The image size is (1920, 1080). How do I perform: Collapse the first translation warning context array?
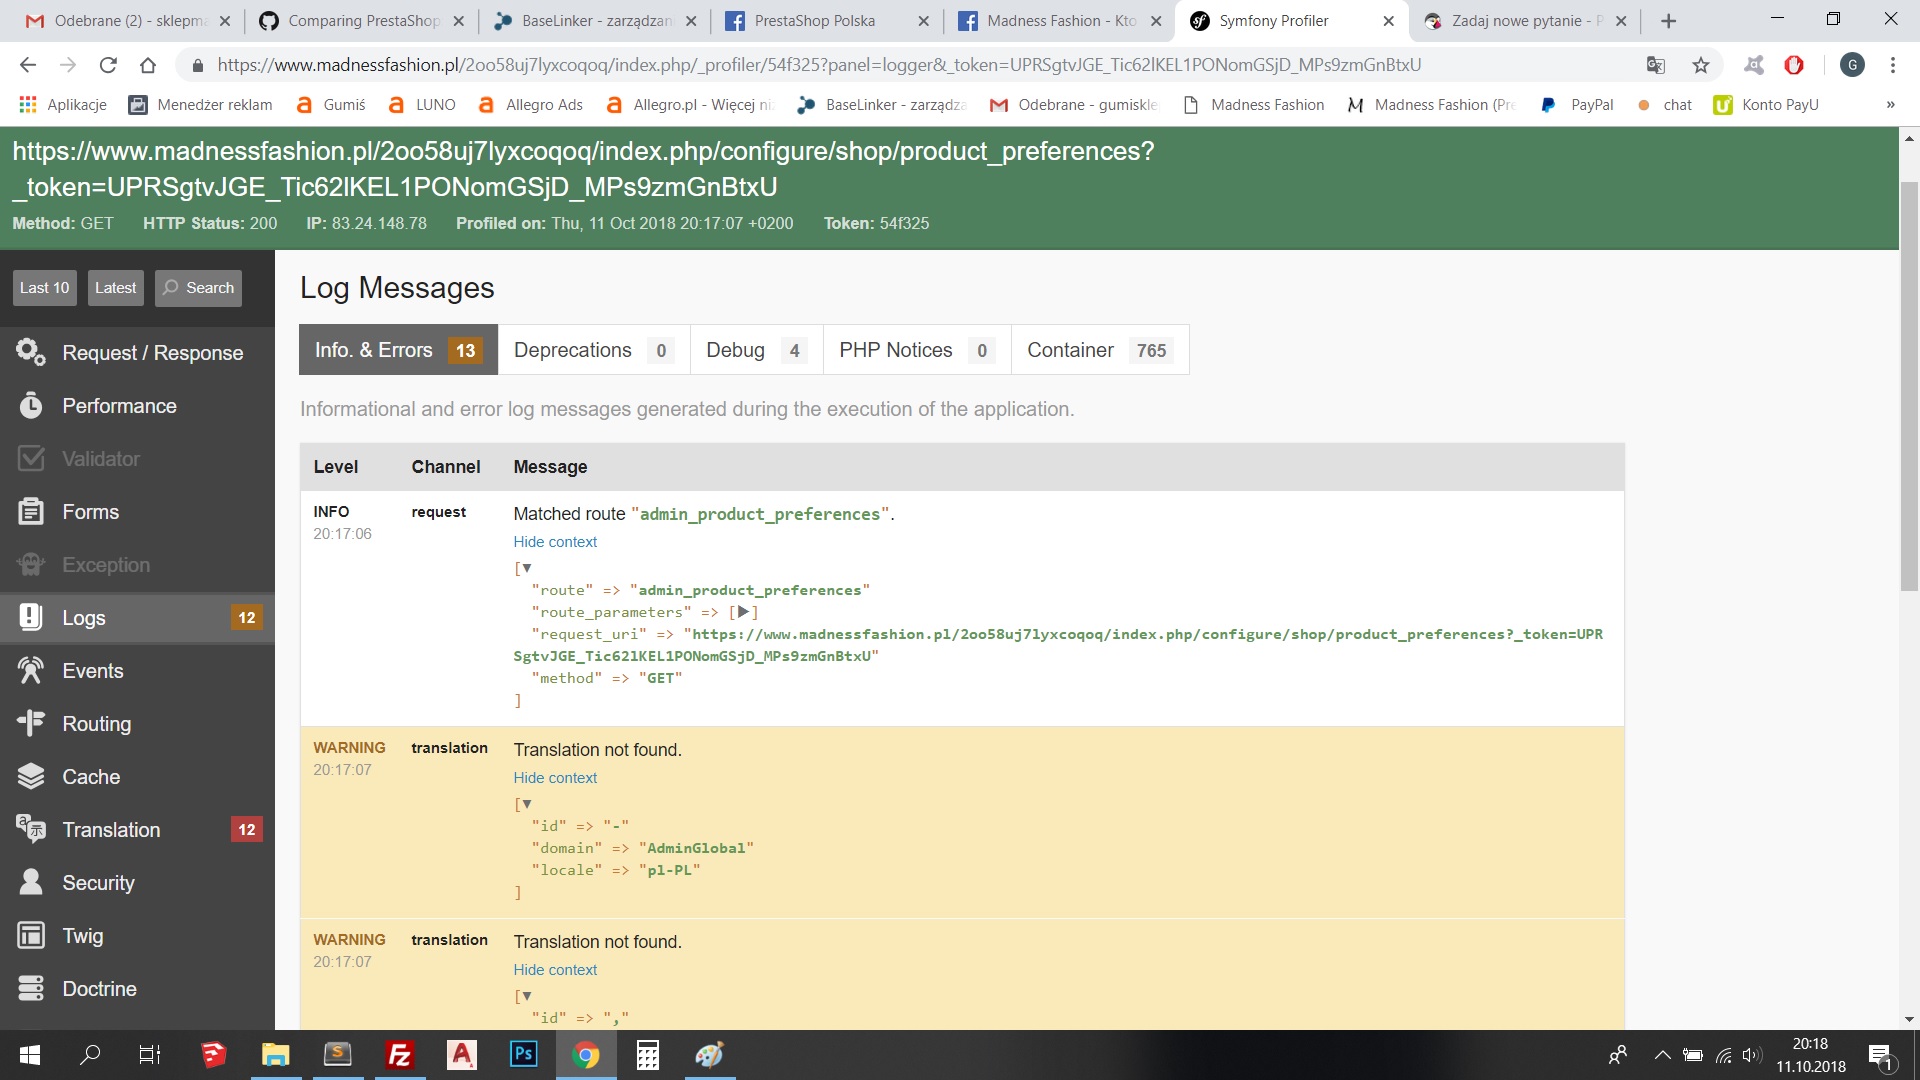tap(527, 804)
